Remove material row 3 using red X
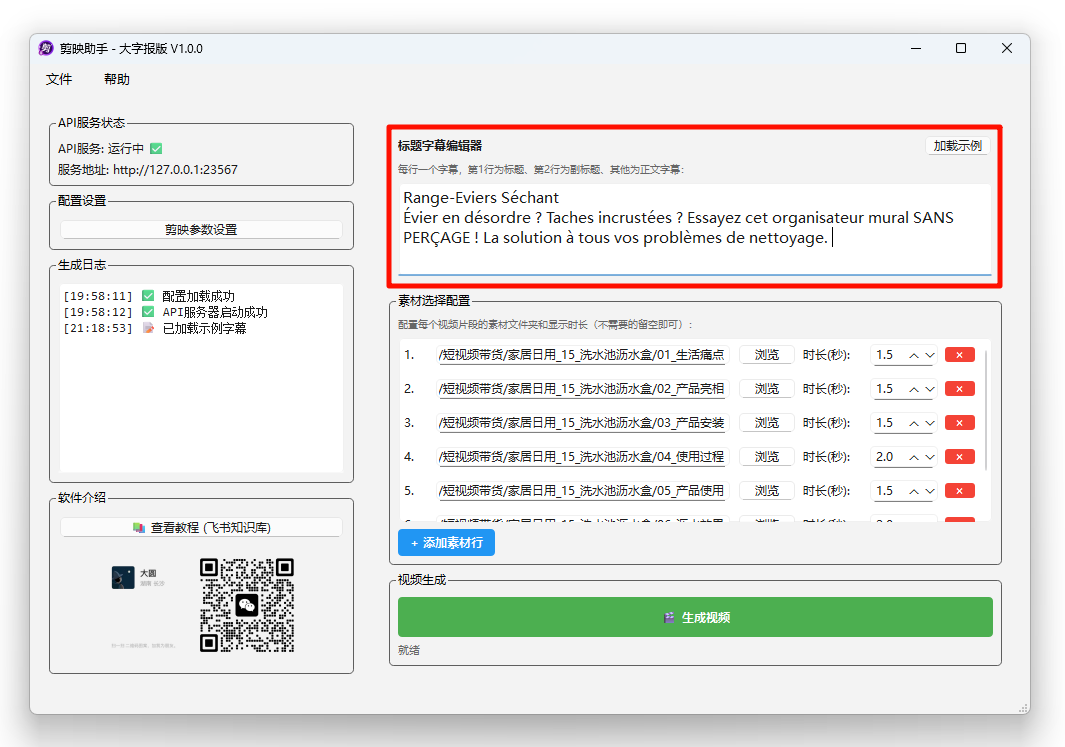This screenshot has width=1065, height=747. point(959,423)
